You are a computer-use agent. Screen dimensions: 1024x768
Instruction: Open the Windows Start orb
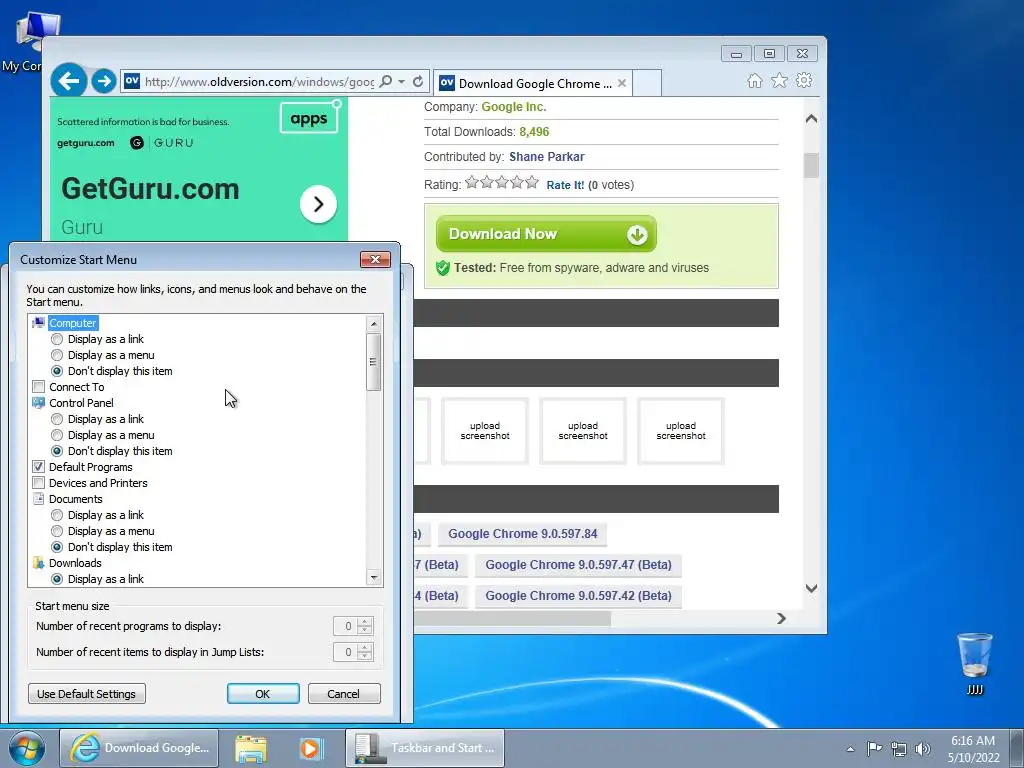27,748
